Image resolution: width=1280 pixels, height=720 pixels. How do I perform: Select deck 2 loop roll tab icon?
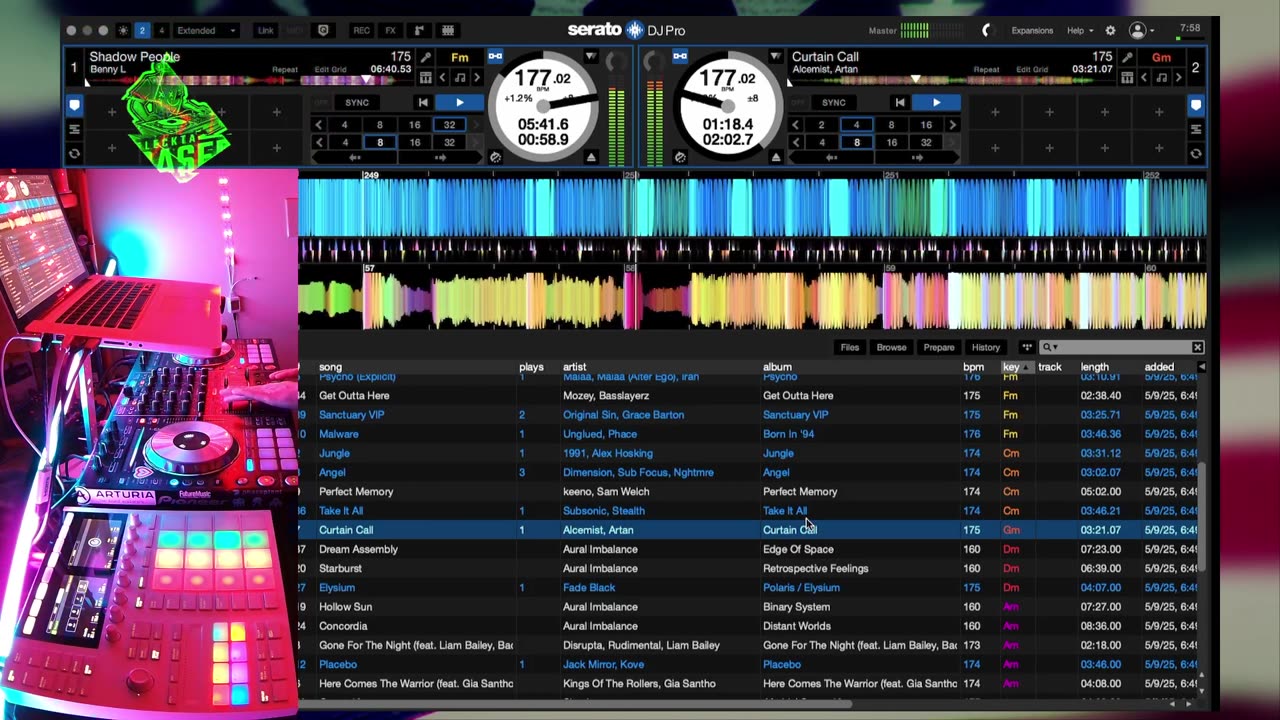coord(1196,153)
